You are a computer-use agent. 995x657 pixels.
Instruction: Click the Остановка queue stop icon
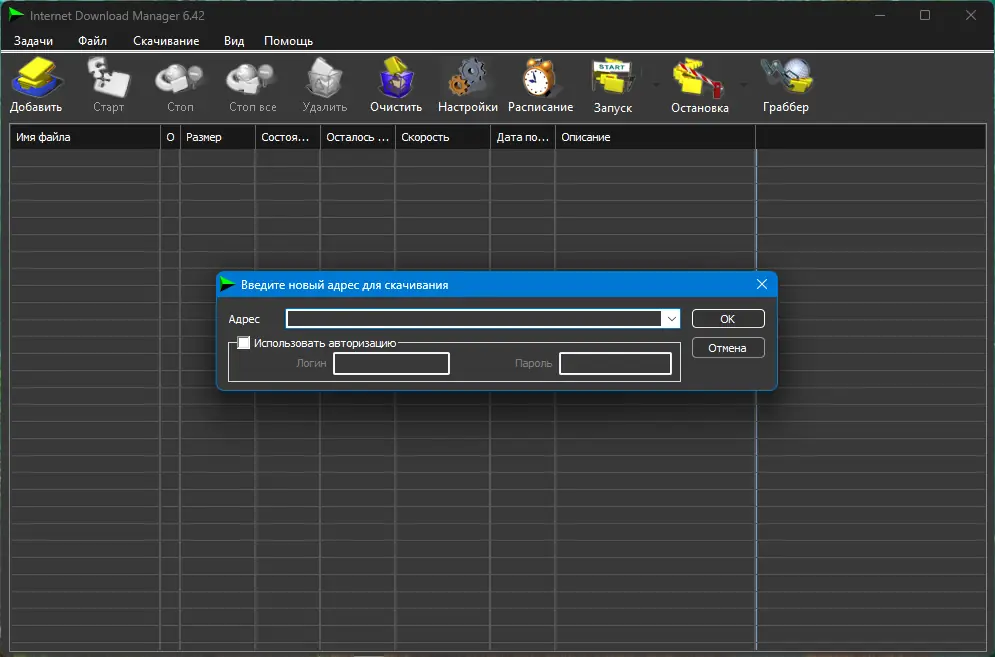(698, 79)
